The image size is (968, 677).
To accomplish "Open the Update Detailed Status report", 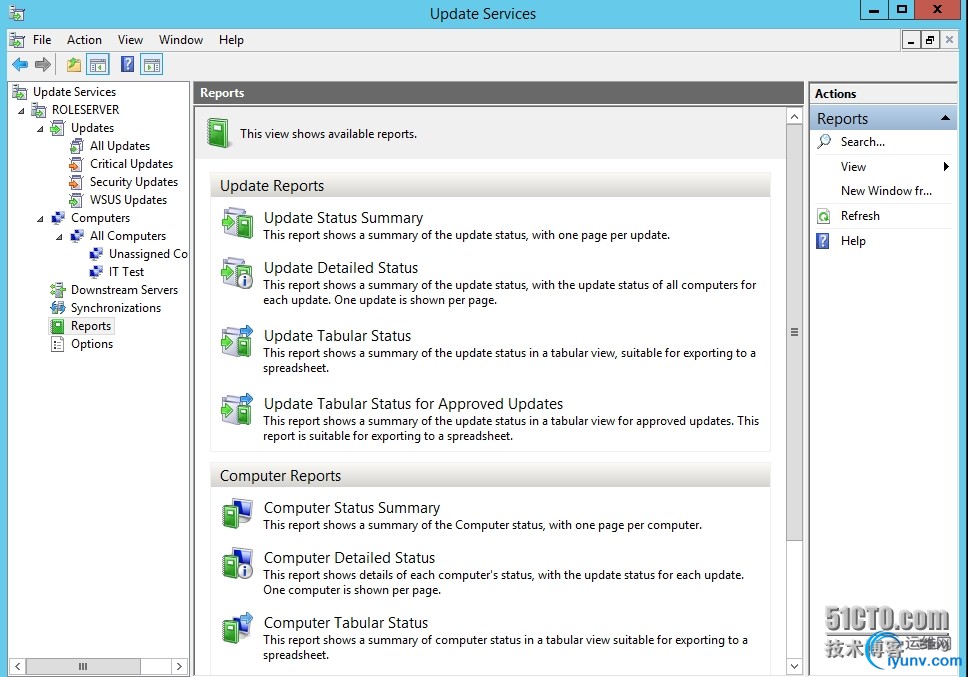I will [x=341, y=268].
